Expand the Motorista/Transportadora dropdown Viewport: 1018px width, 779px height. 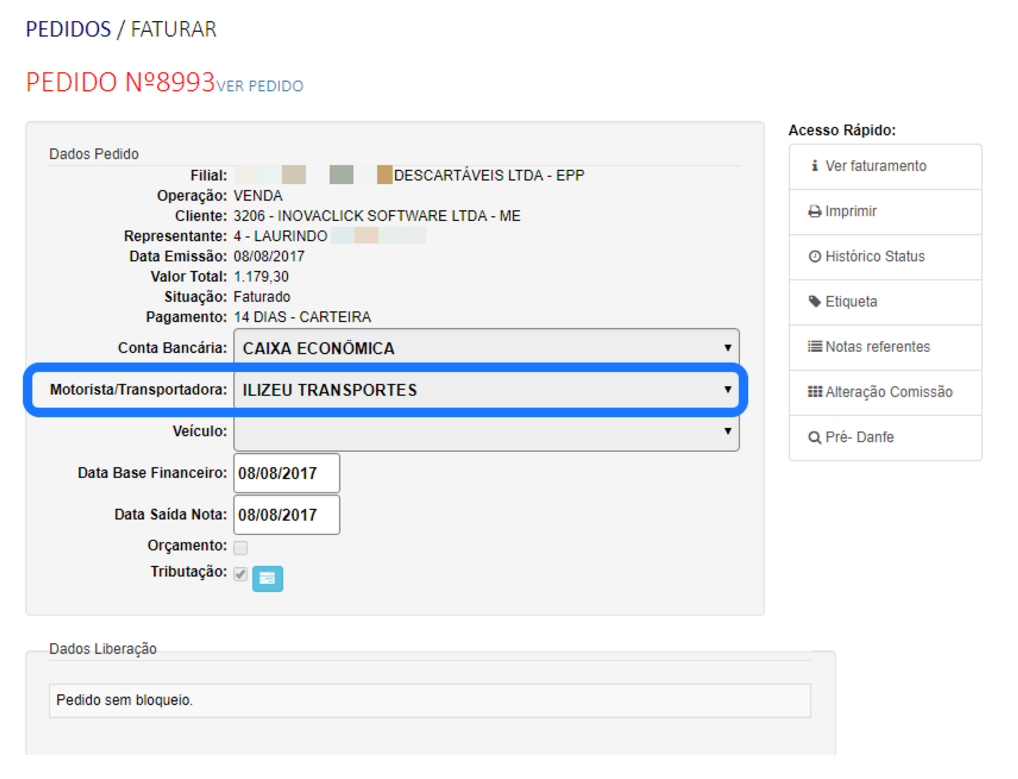click(x=486, y=390)
